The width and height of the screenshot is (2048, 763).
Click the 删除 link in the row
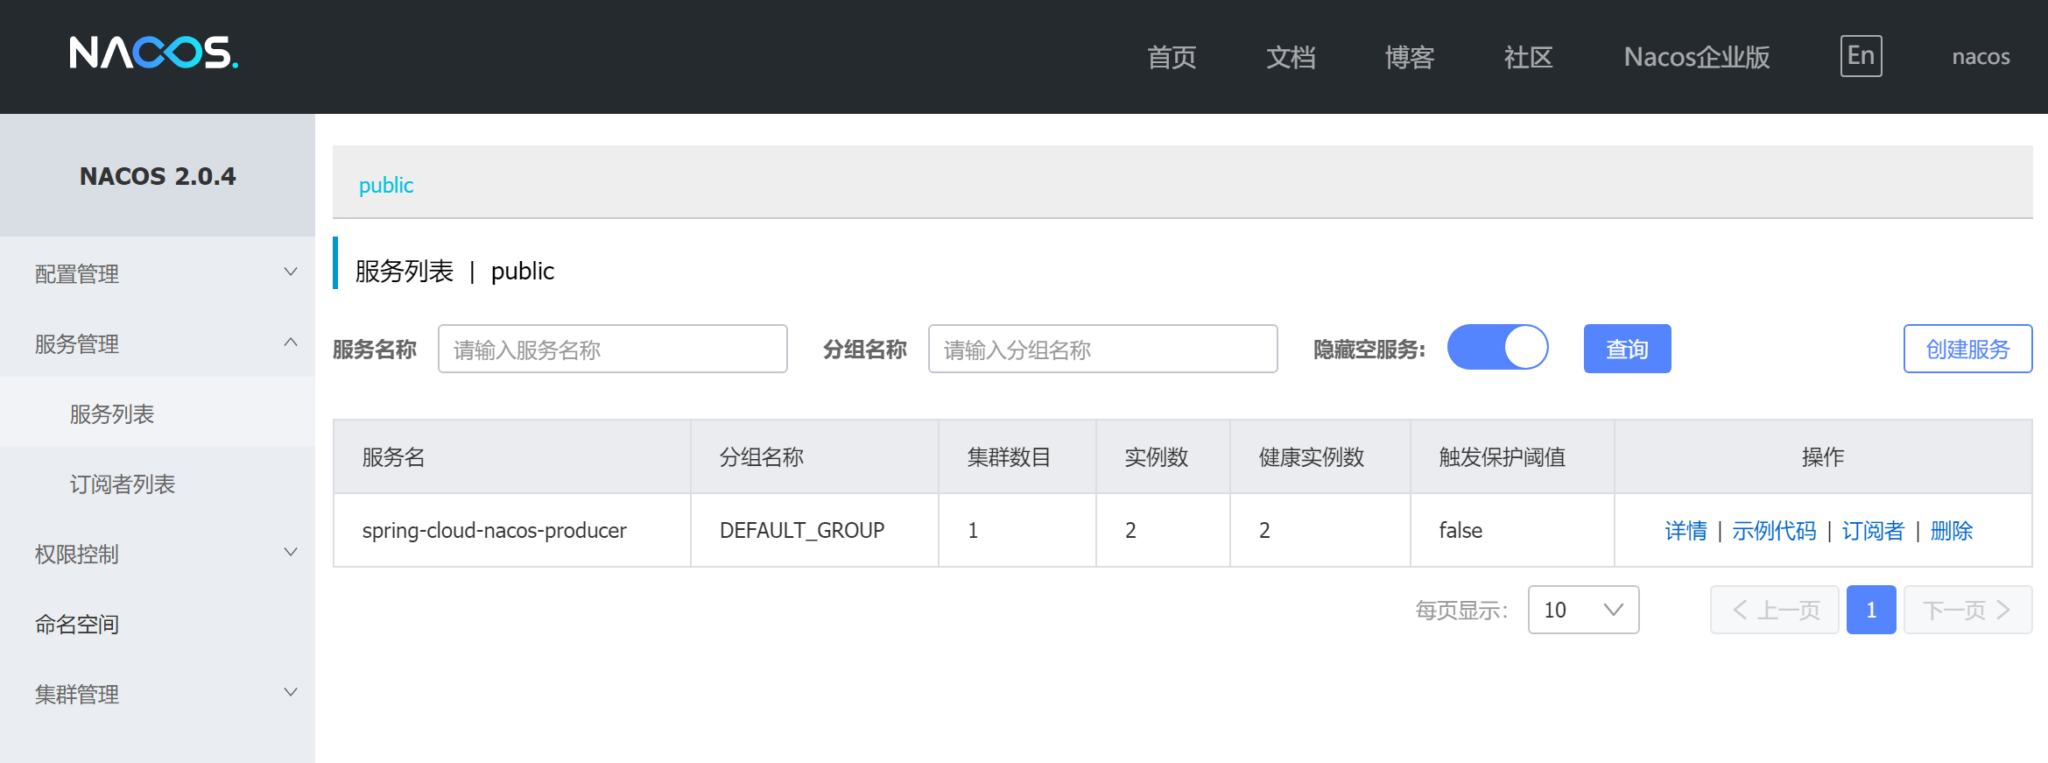click(1951, 531)
